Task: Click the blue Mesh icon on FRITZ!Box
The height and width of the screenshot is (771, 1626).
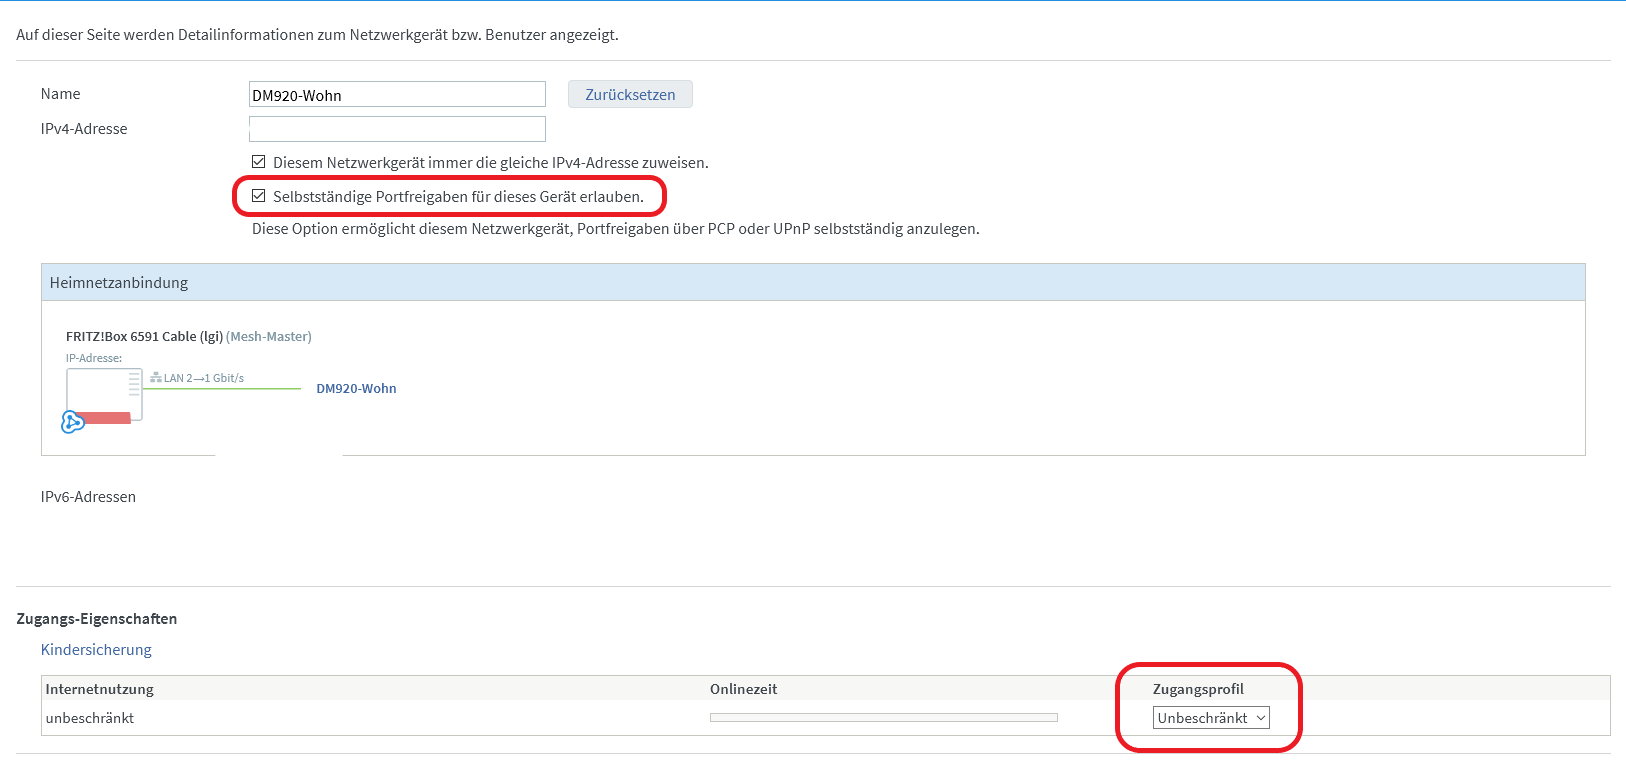Action: click(x=72, y=422)
